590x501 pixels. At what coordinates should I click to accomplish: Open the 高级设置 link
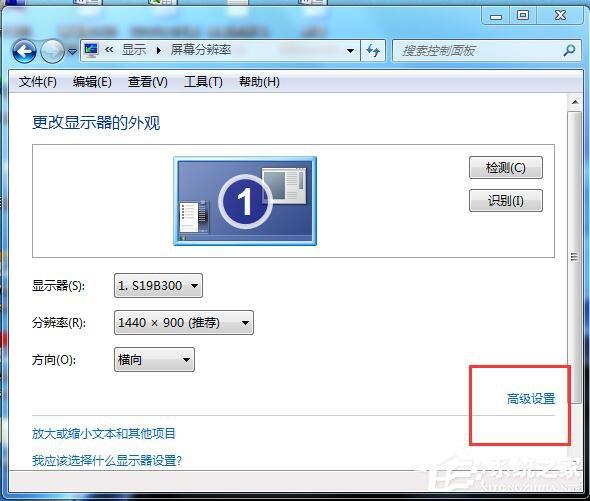531,398
